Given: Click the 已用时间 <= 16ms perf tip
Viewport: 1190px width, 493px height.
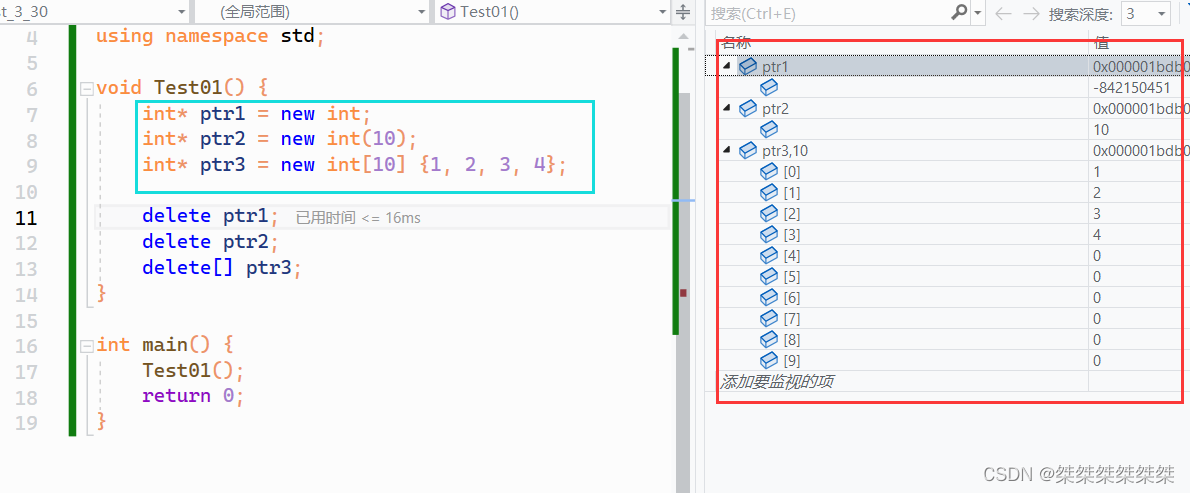Looking at the screenshot, I should tap(358, 218).
